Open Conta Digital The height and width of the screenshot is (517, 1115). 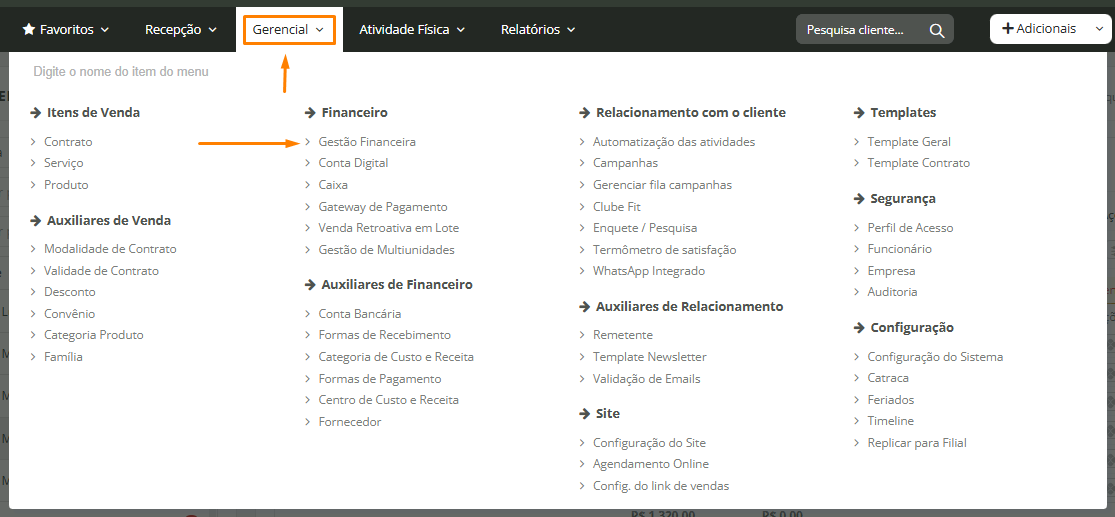click(x=353, y=163)
